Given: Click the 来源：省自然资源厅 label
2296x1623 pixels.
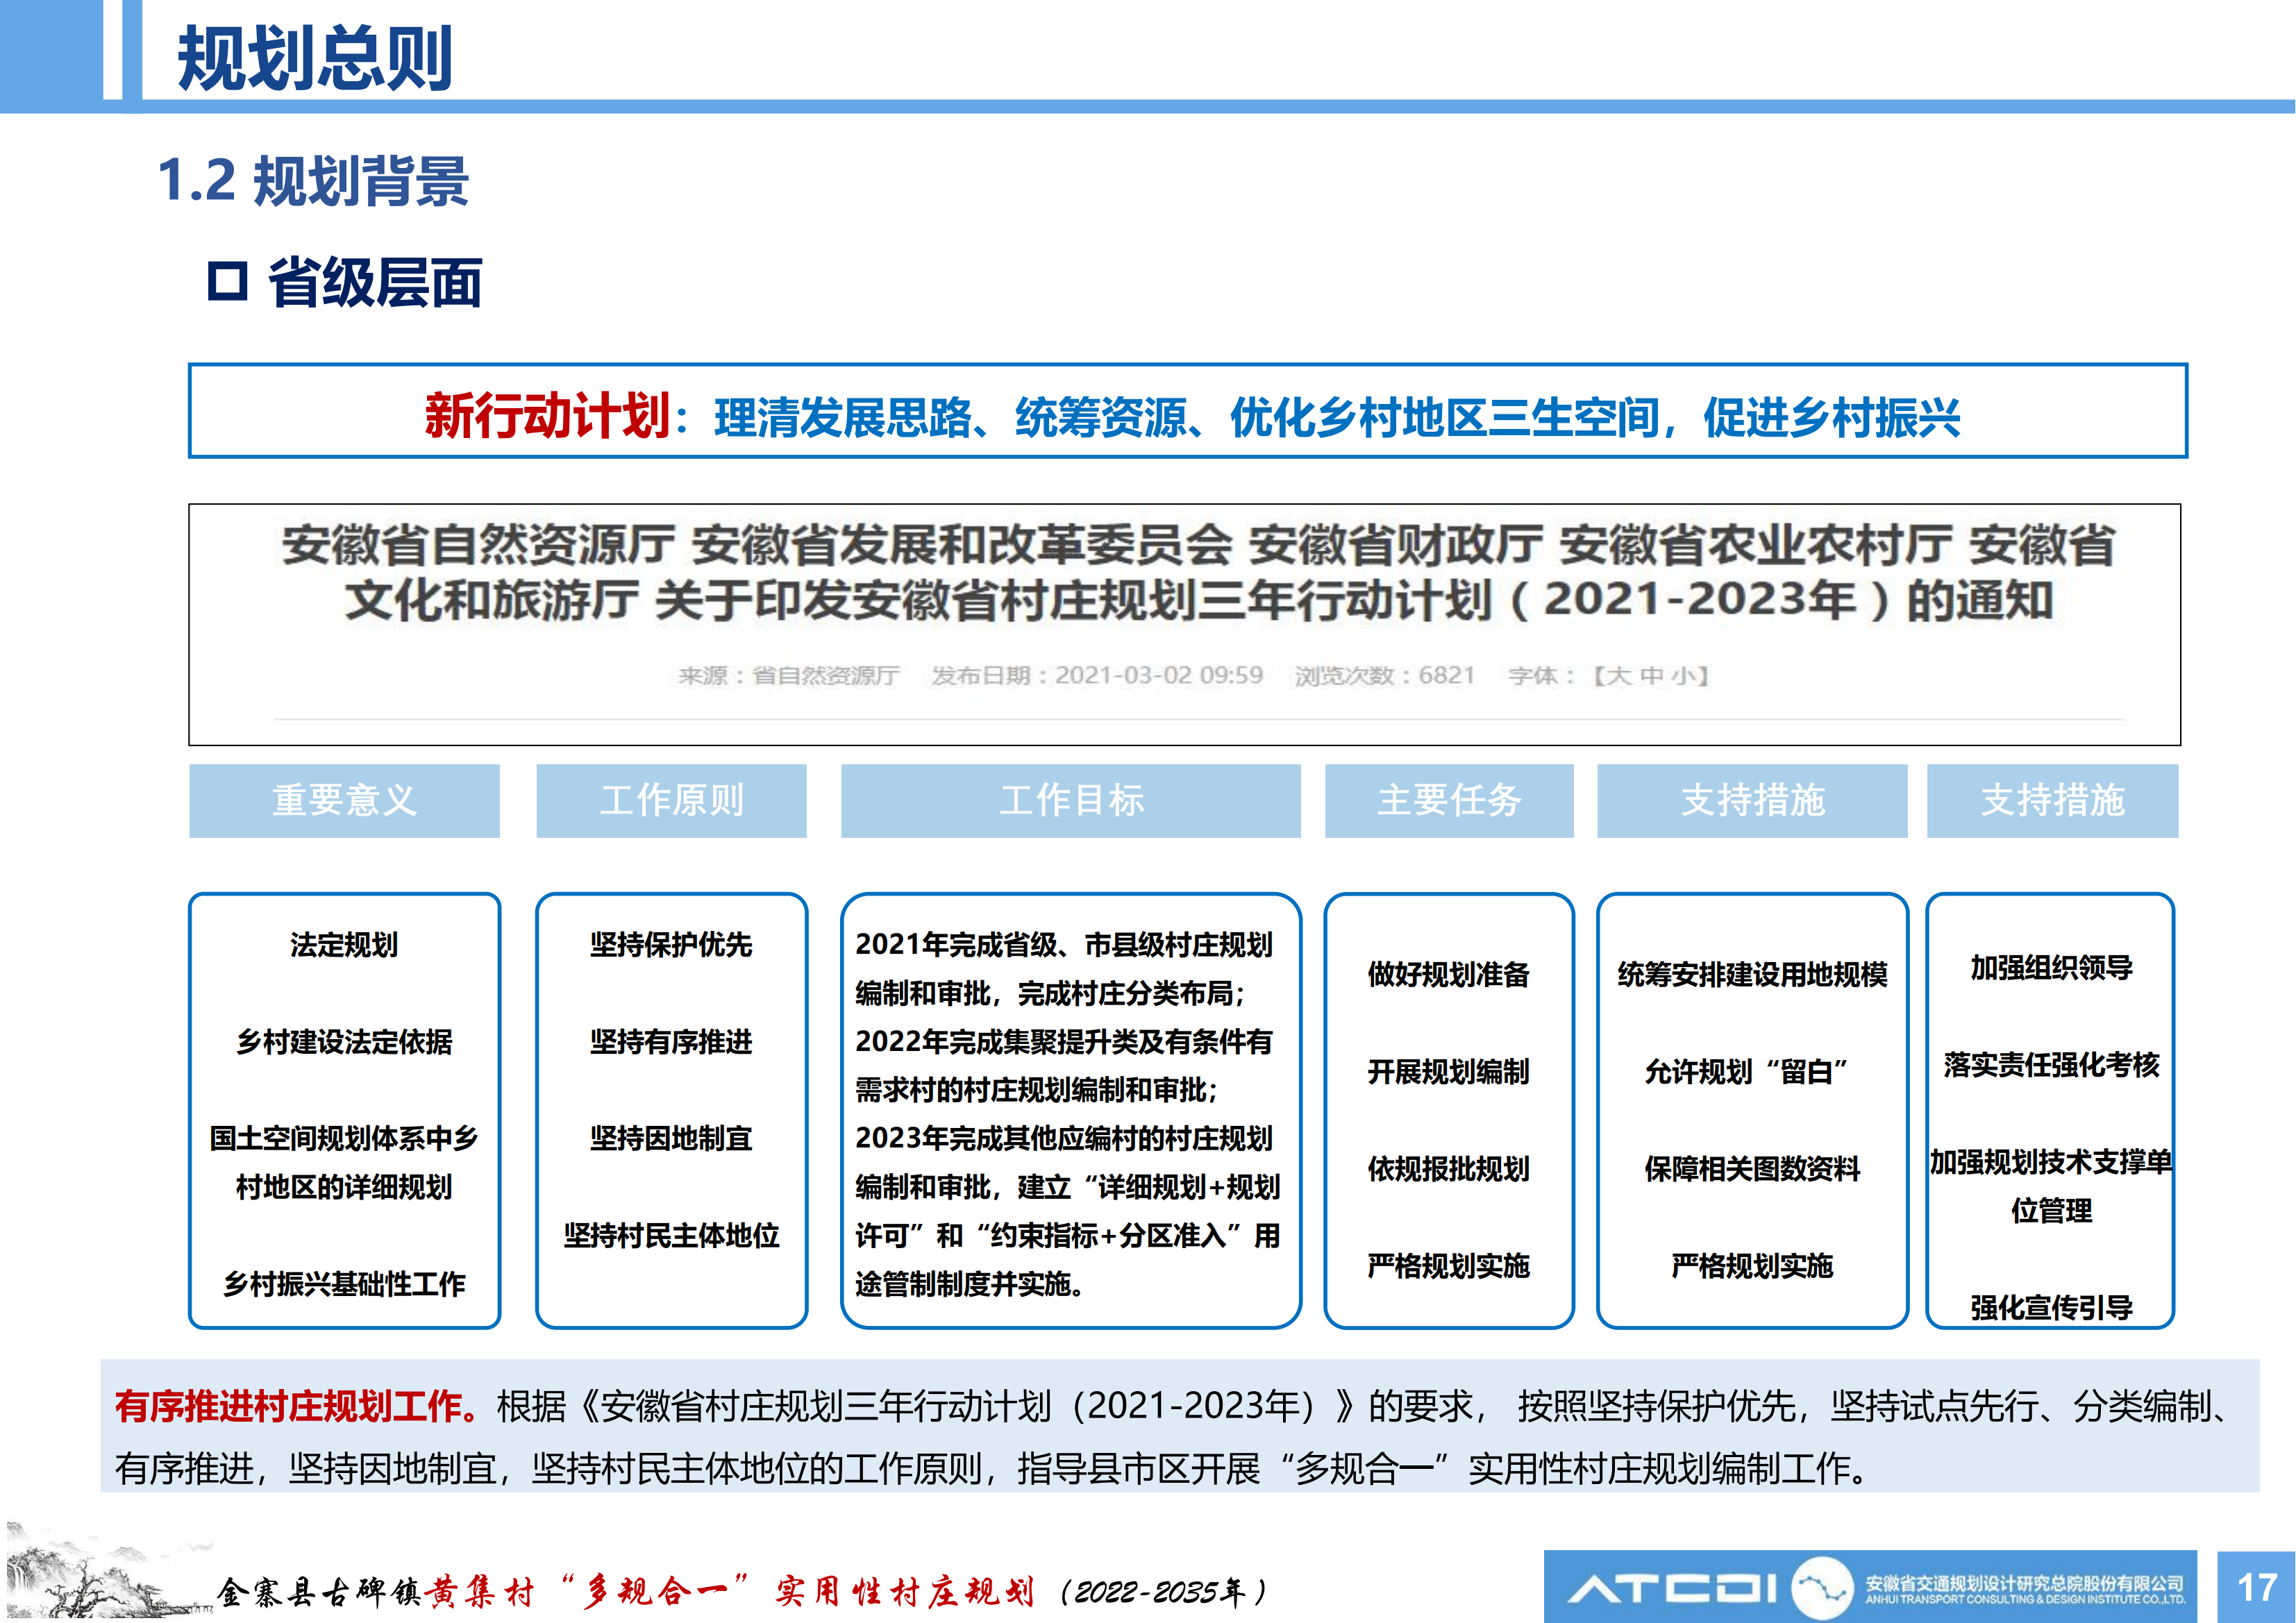Looking at the screenshot, I should 788,676.
